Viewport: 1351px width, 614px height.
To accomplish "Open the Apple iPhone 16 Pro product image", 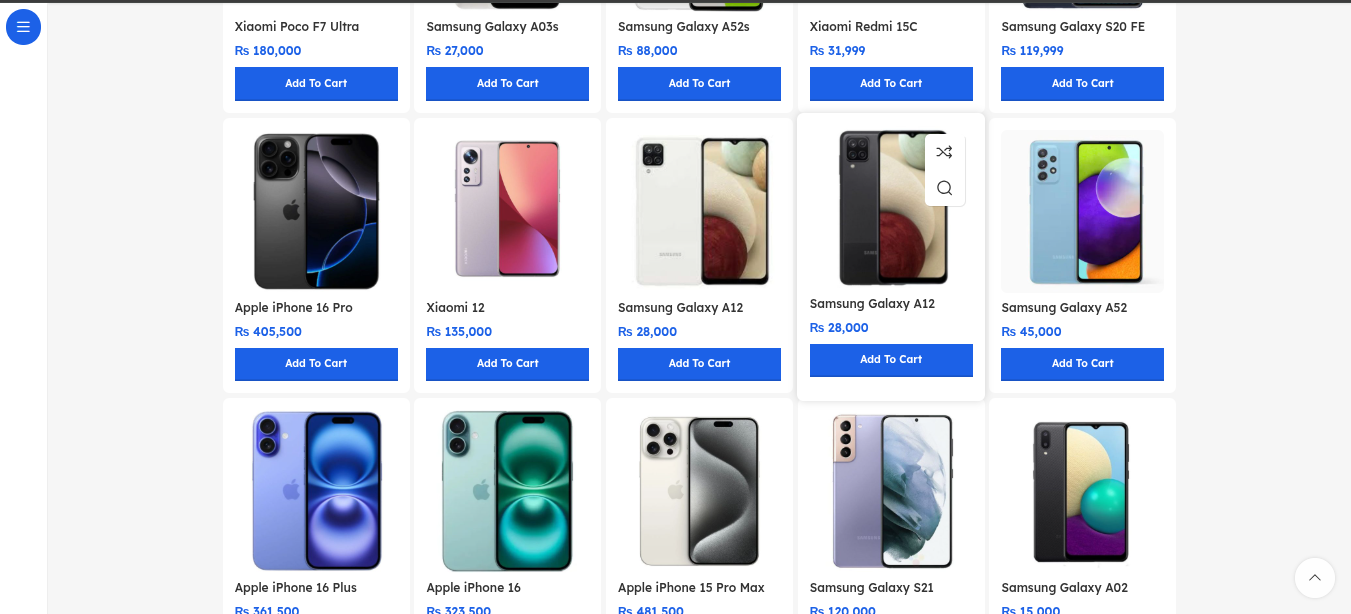I will pyautogui.click(x=316, y=211).
